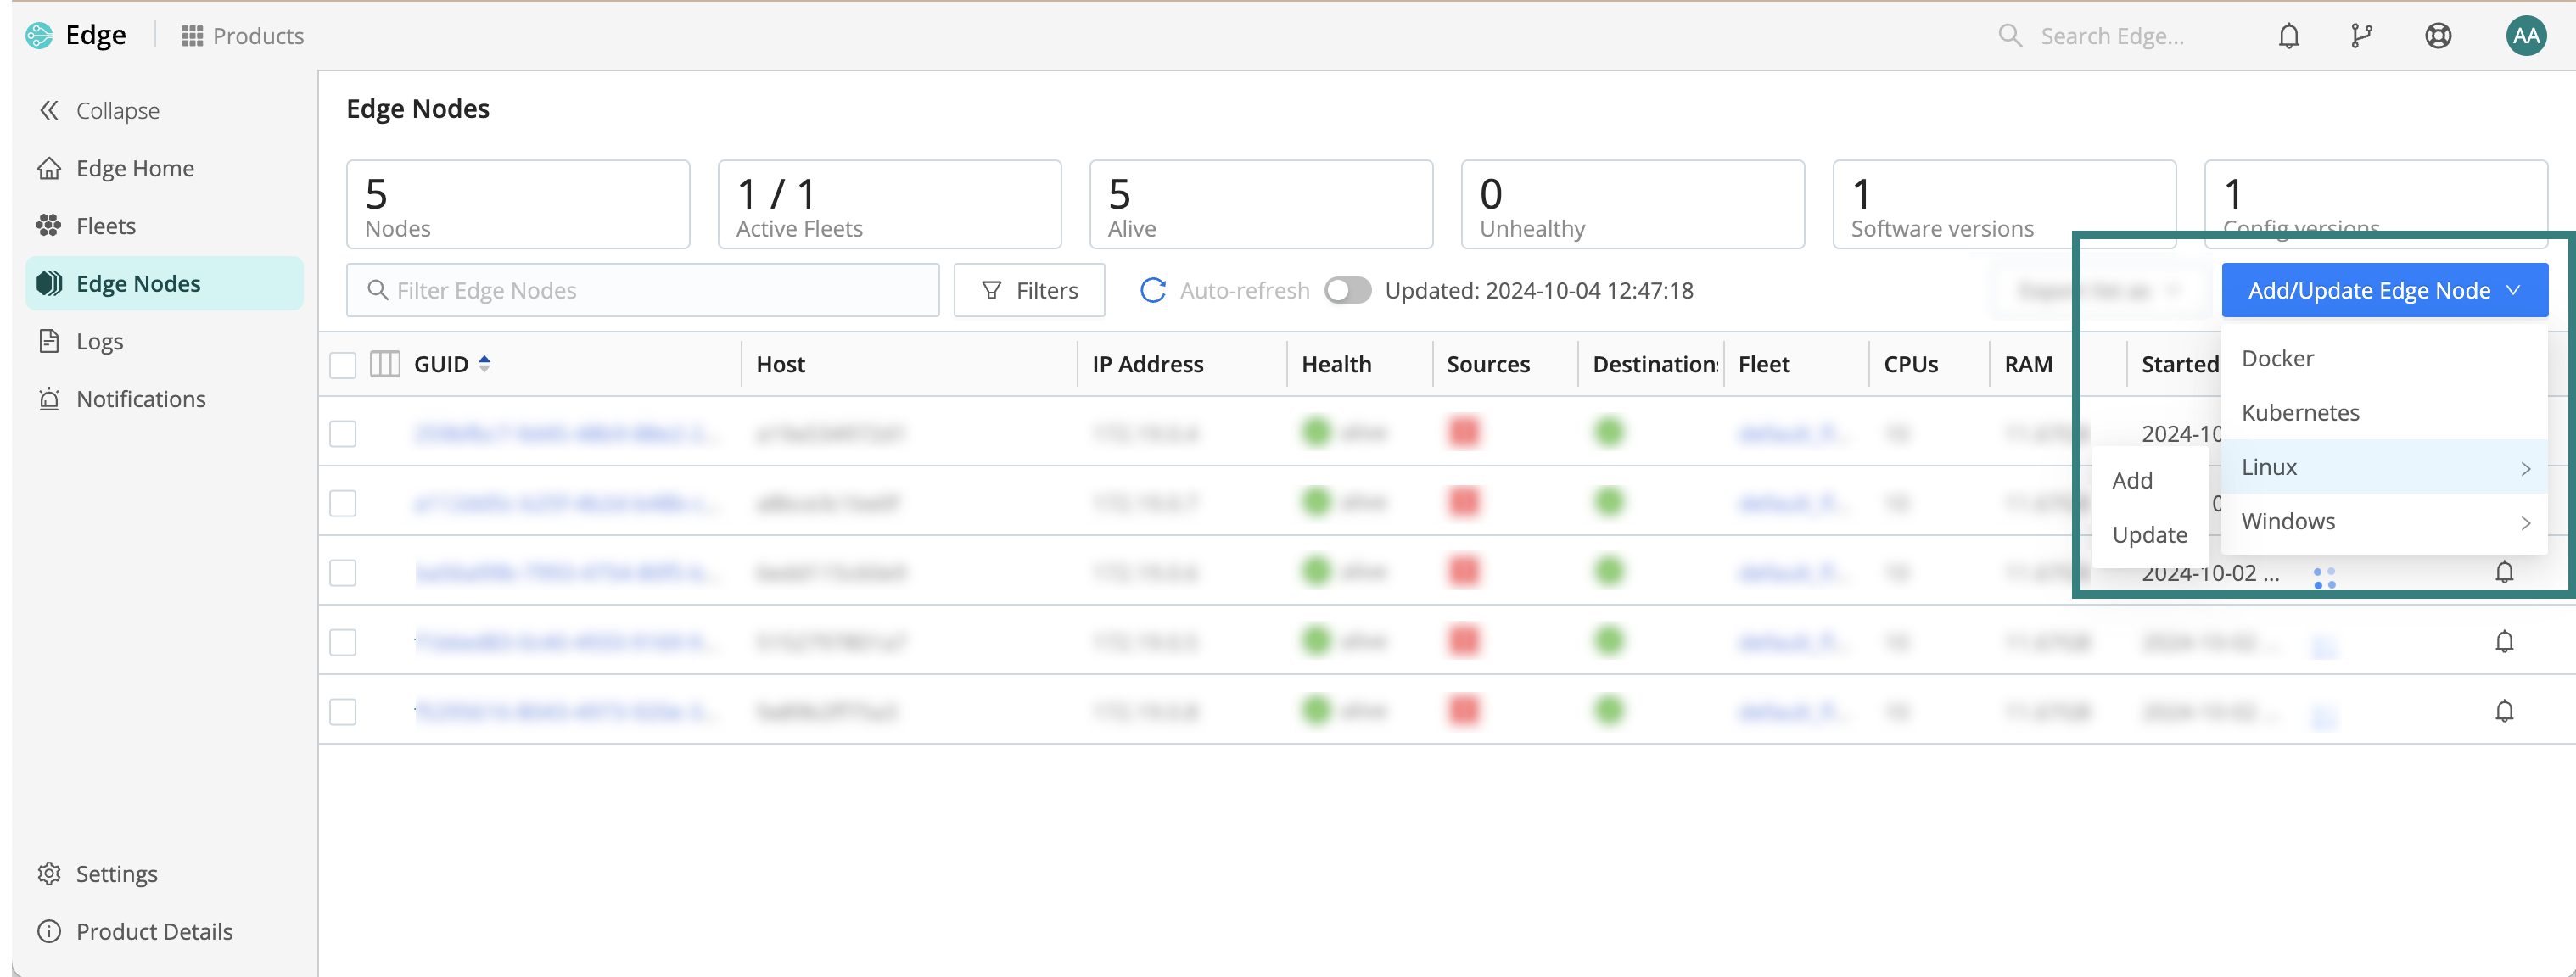Viewport: 2576px width, 977px height.
Task: Sort the table by GUID column
Action: point(485,364)
